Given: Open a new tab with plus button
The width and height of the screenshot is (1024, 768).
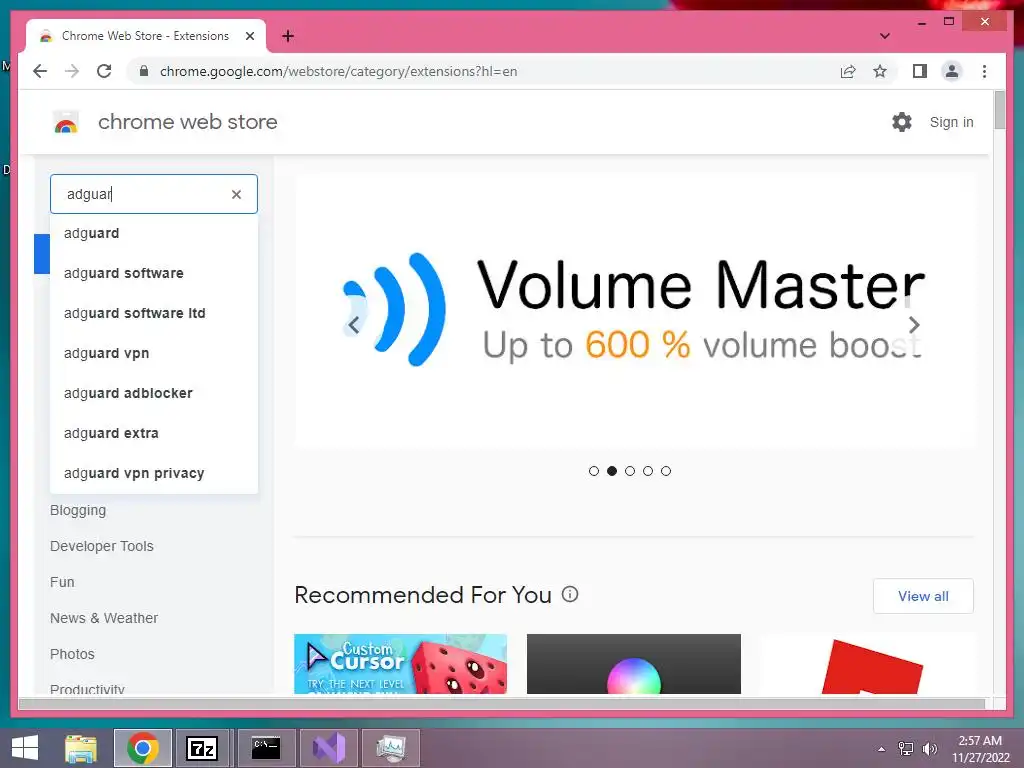Looking at the screenshot, I should point(288,36).
